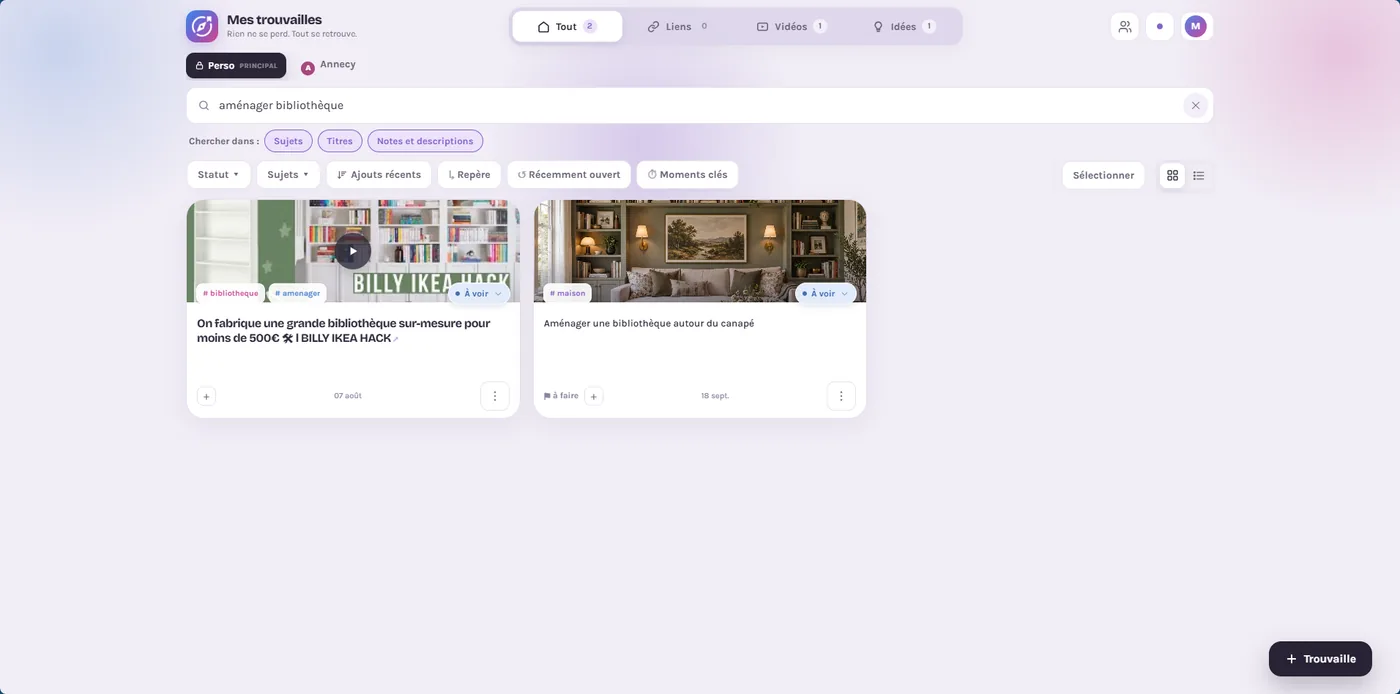The image size is (1400, 694).
Task: Focus the search input field
Action: (700, 105)
